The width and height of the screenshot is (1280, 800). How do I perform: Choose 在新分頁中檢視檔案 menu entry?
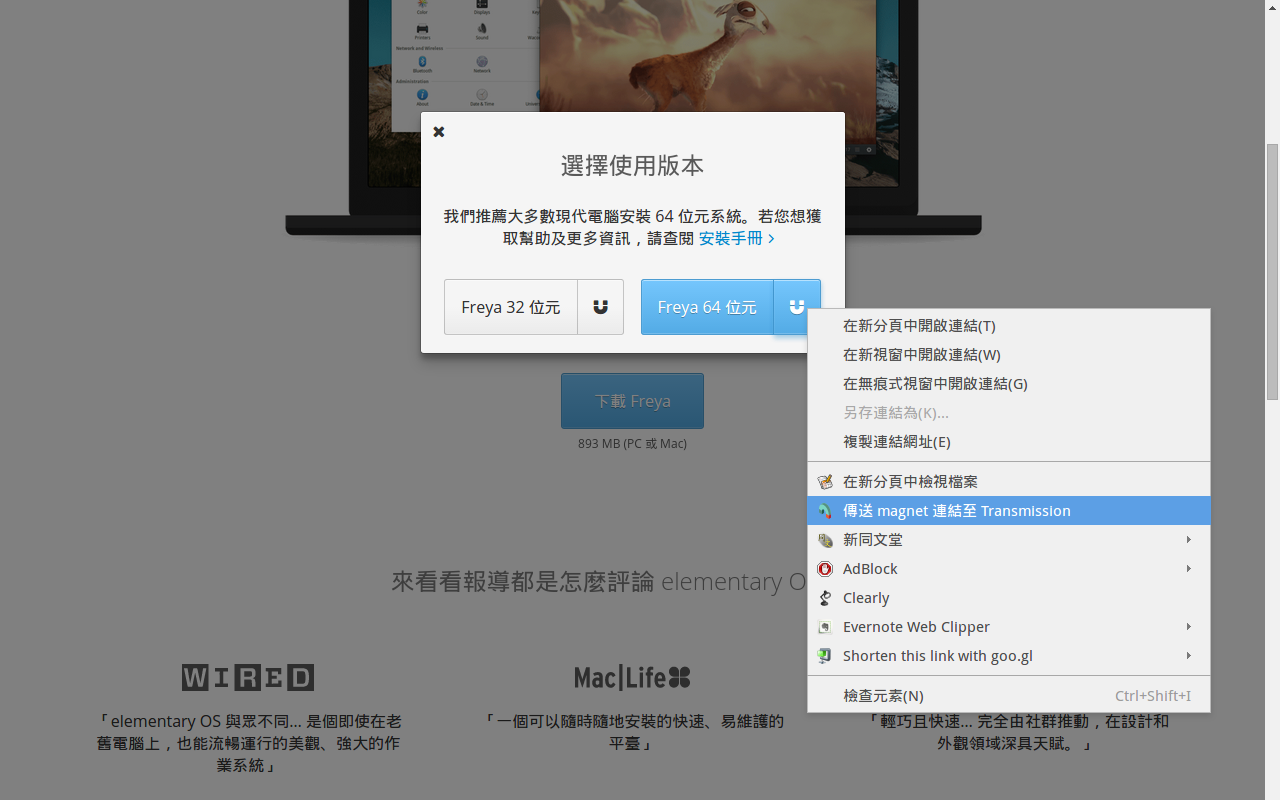pos(1009,482)
